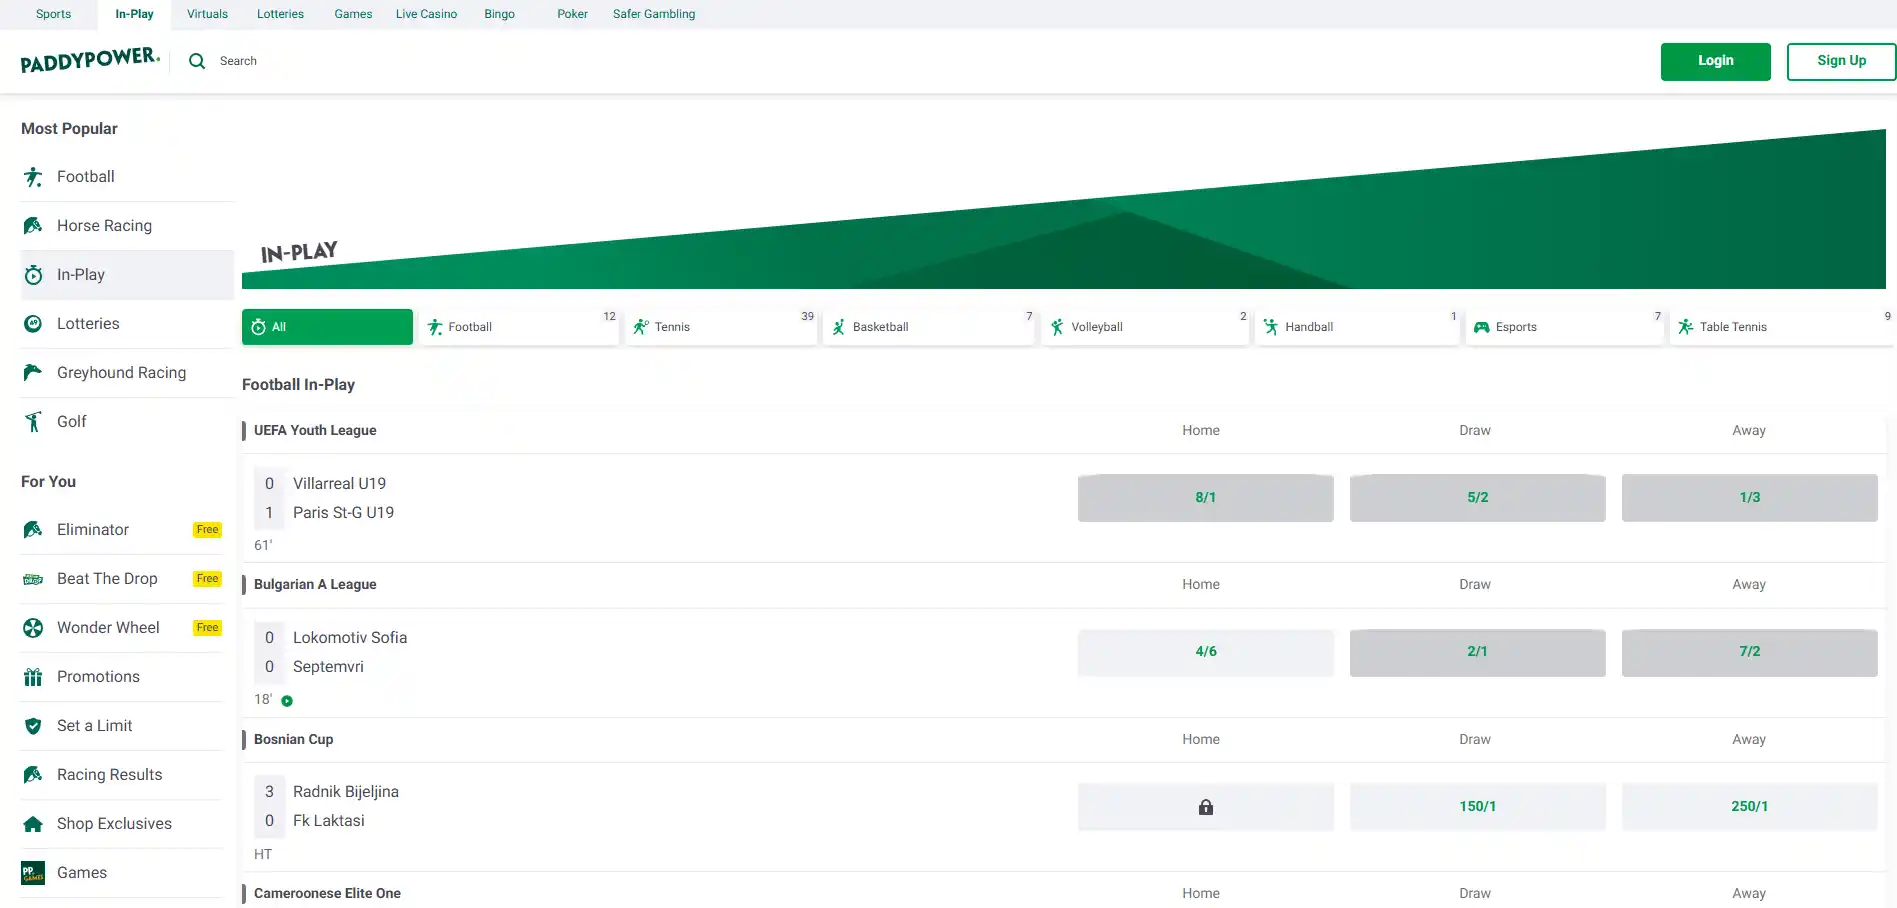Go to the Bingo top tab
Image resolution: width=1897 pixels, height=908 pixels.
[499, 14]
